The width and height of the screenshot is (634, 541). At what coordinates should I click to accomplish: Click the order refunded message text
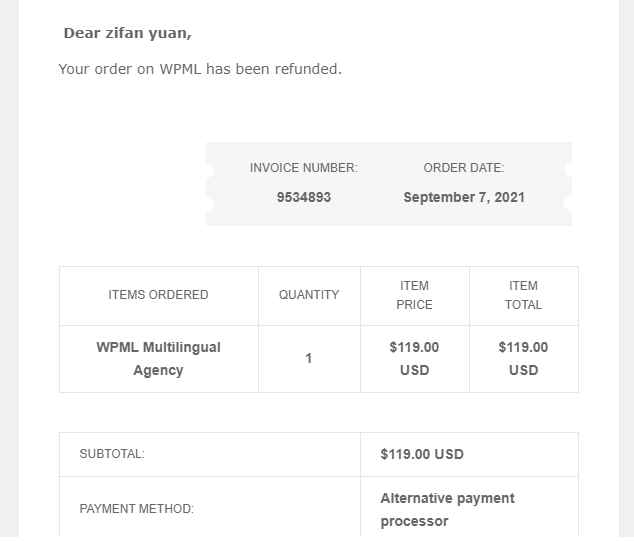coord(200,69)
